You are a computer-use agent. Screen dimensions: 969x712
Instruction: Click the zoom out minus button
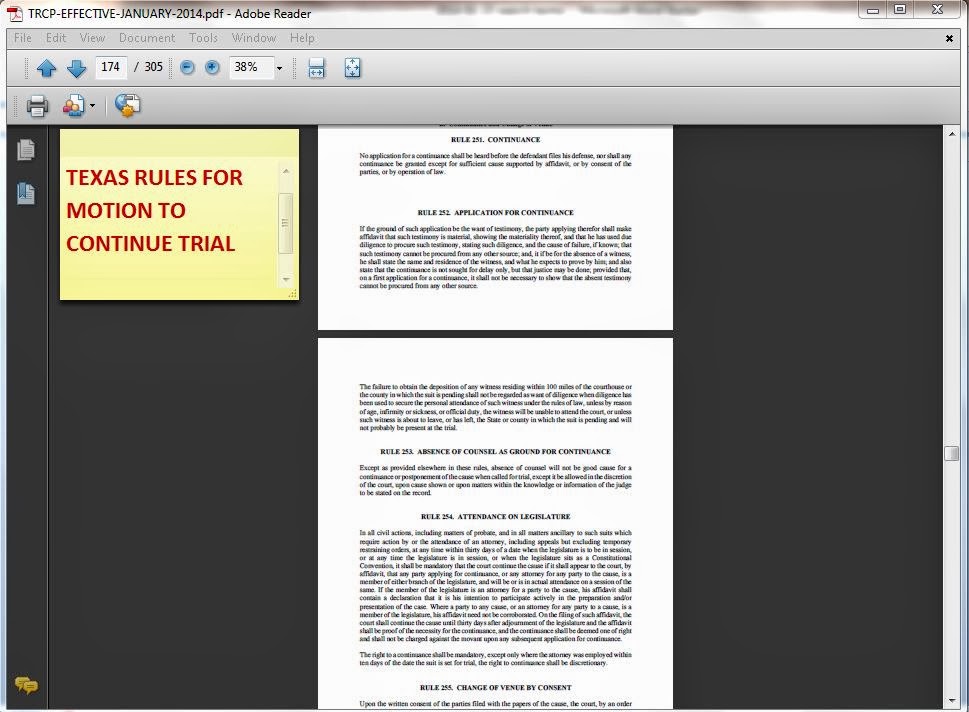187,67
